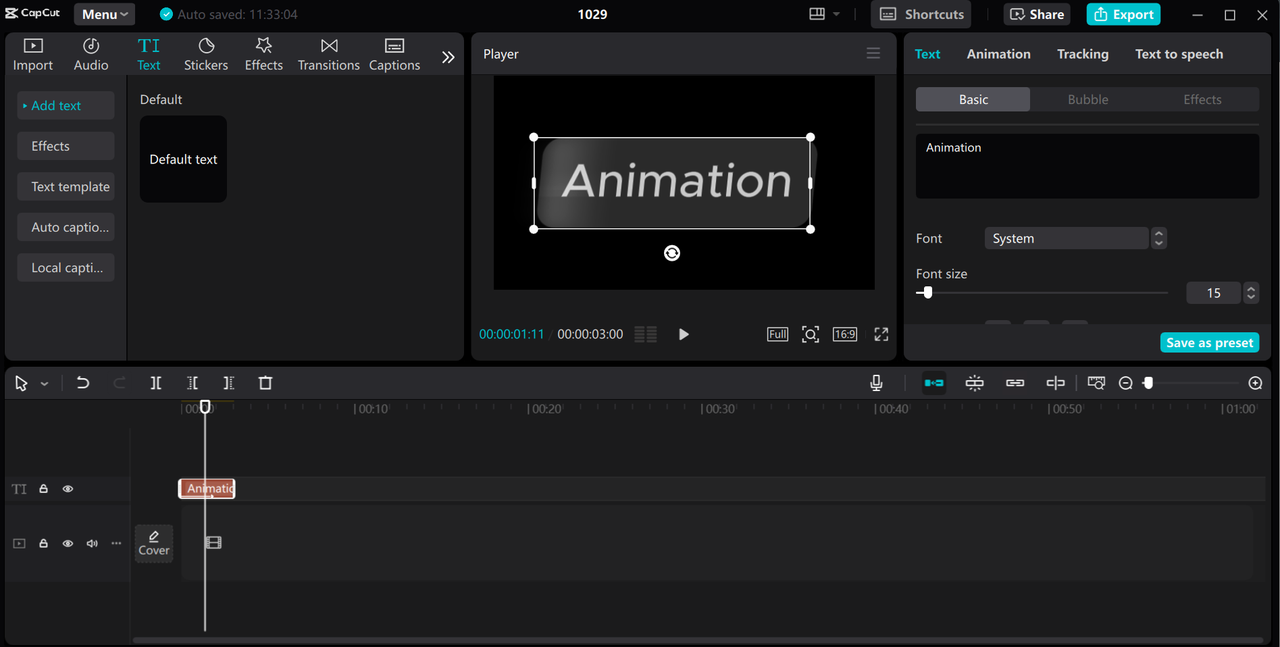Viewport: 1280px width, 647px height.
Task: Switch to the Text tab in inspector
Action: click(x=928, y=54)
